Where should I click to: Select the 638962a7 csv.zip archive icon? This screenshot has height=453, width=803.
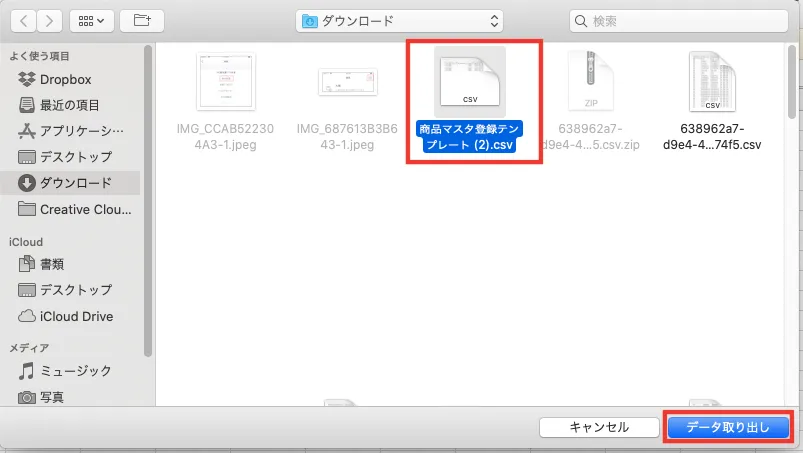590,81
